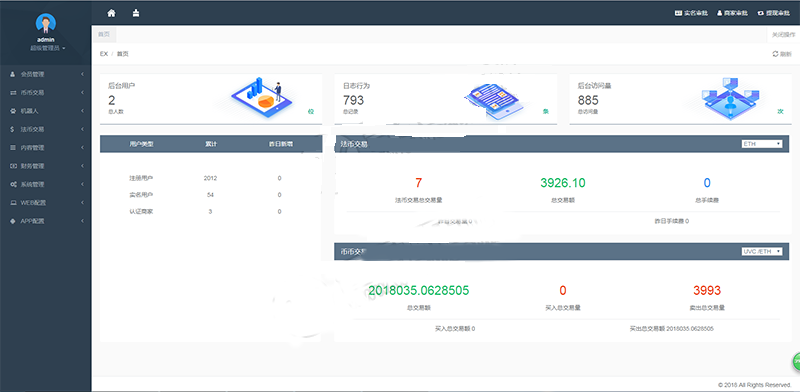
Task: Click the gears icon for 系统管理
Action: (13, 184)
